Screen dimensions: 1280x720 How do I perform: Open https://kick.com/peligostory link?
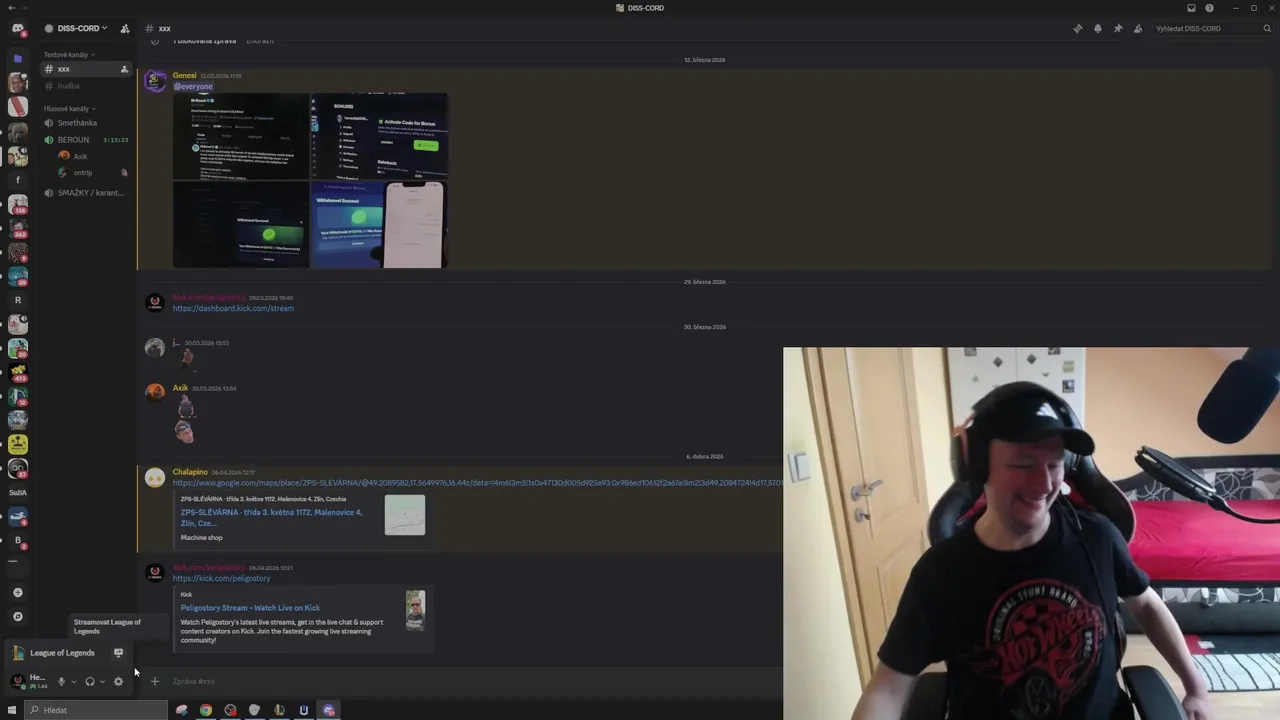pos(221,578)
